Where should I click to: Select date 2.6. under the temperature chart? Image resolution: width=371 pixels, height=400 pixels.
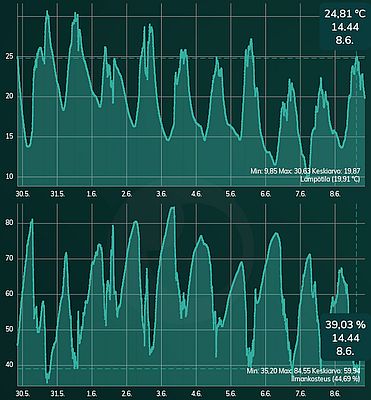coord(127,194)
